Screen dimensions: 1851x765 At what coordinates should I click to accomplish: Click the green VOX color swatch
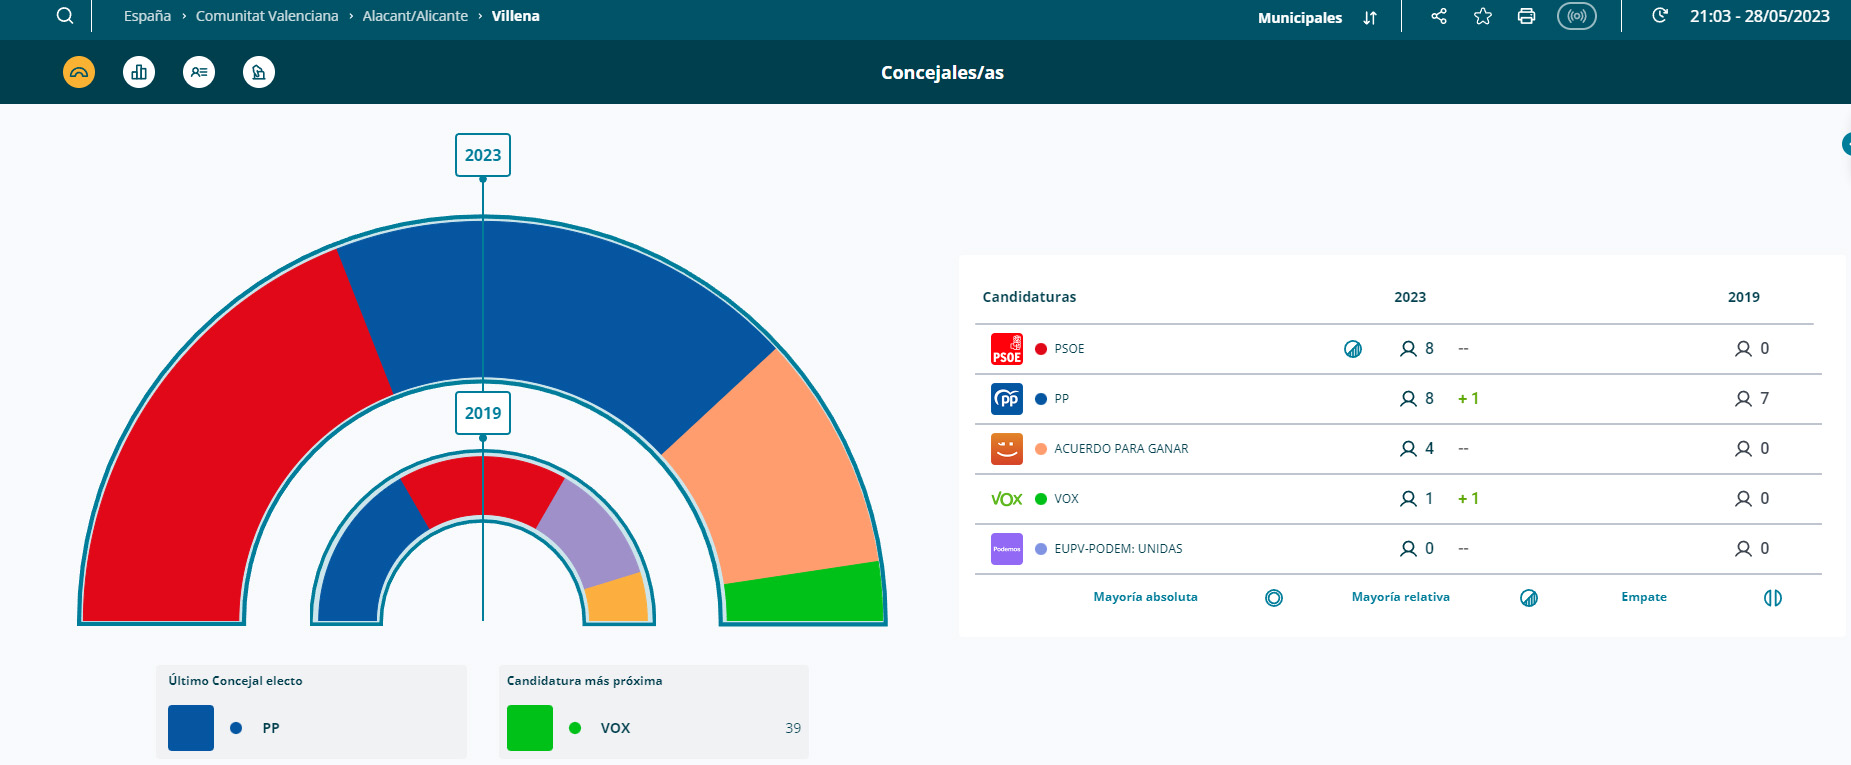pyautogui.click(x=530, y=728)
